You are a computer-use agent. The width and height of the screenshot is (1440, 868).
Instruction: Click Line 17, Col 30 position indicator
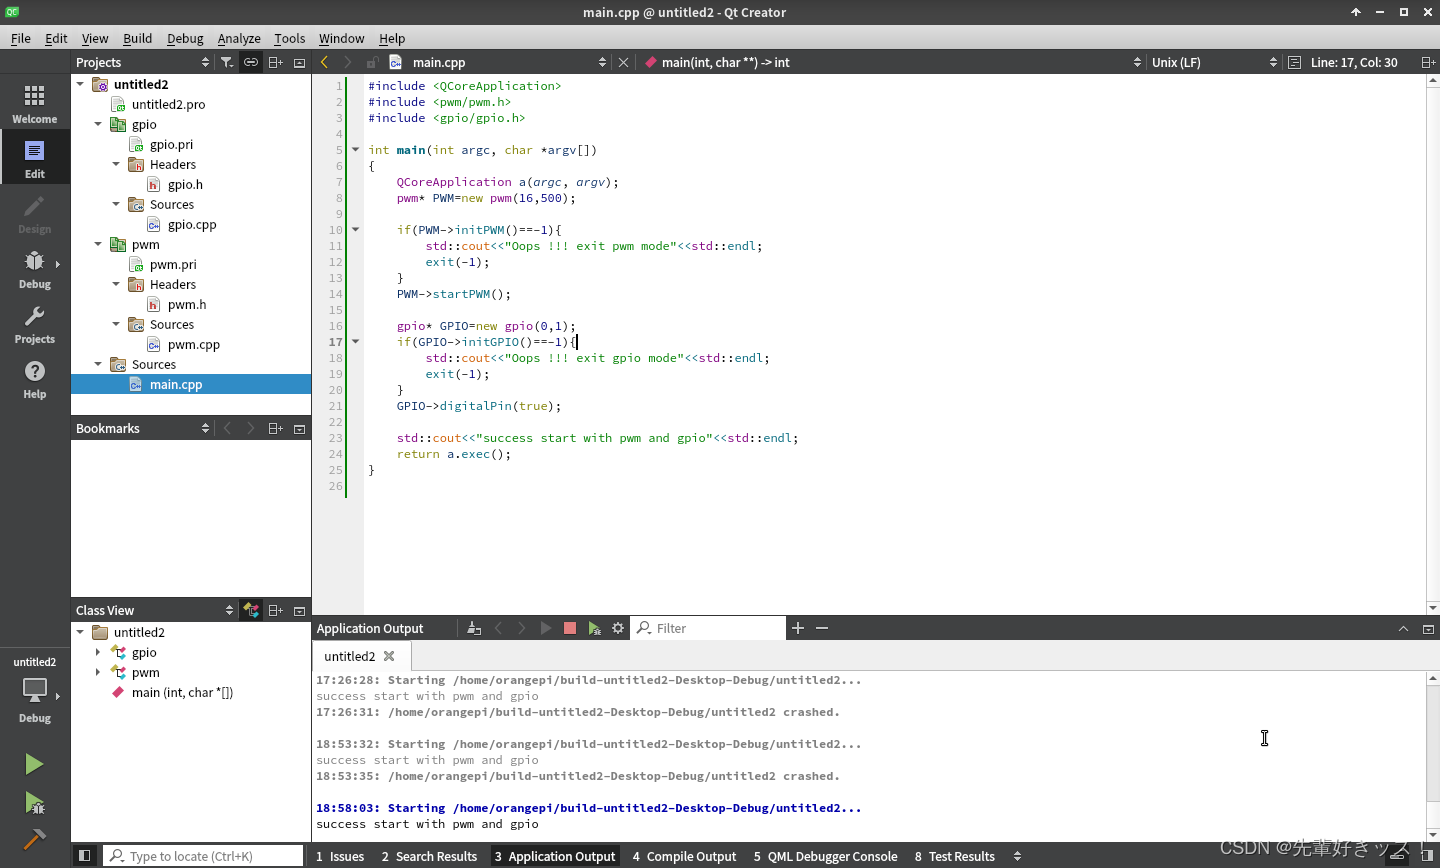pos(1354,62)
